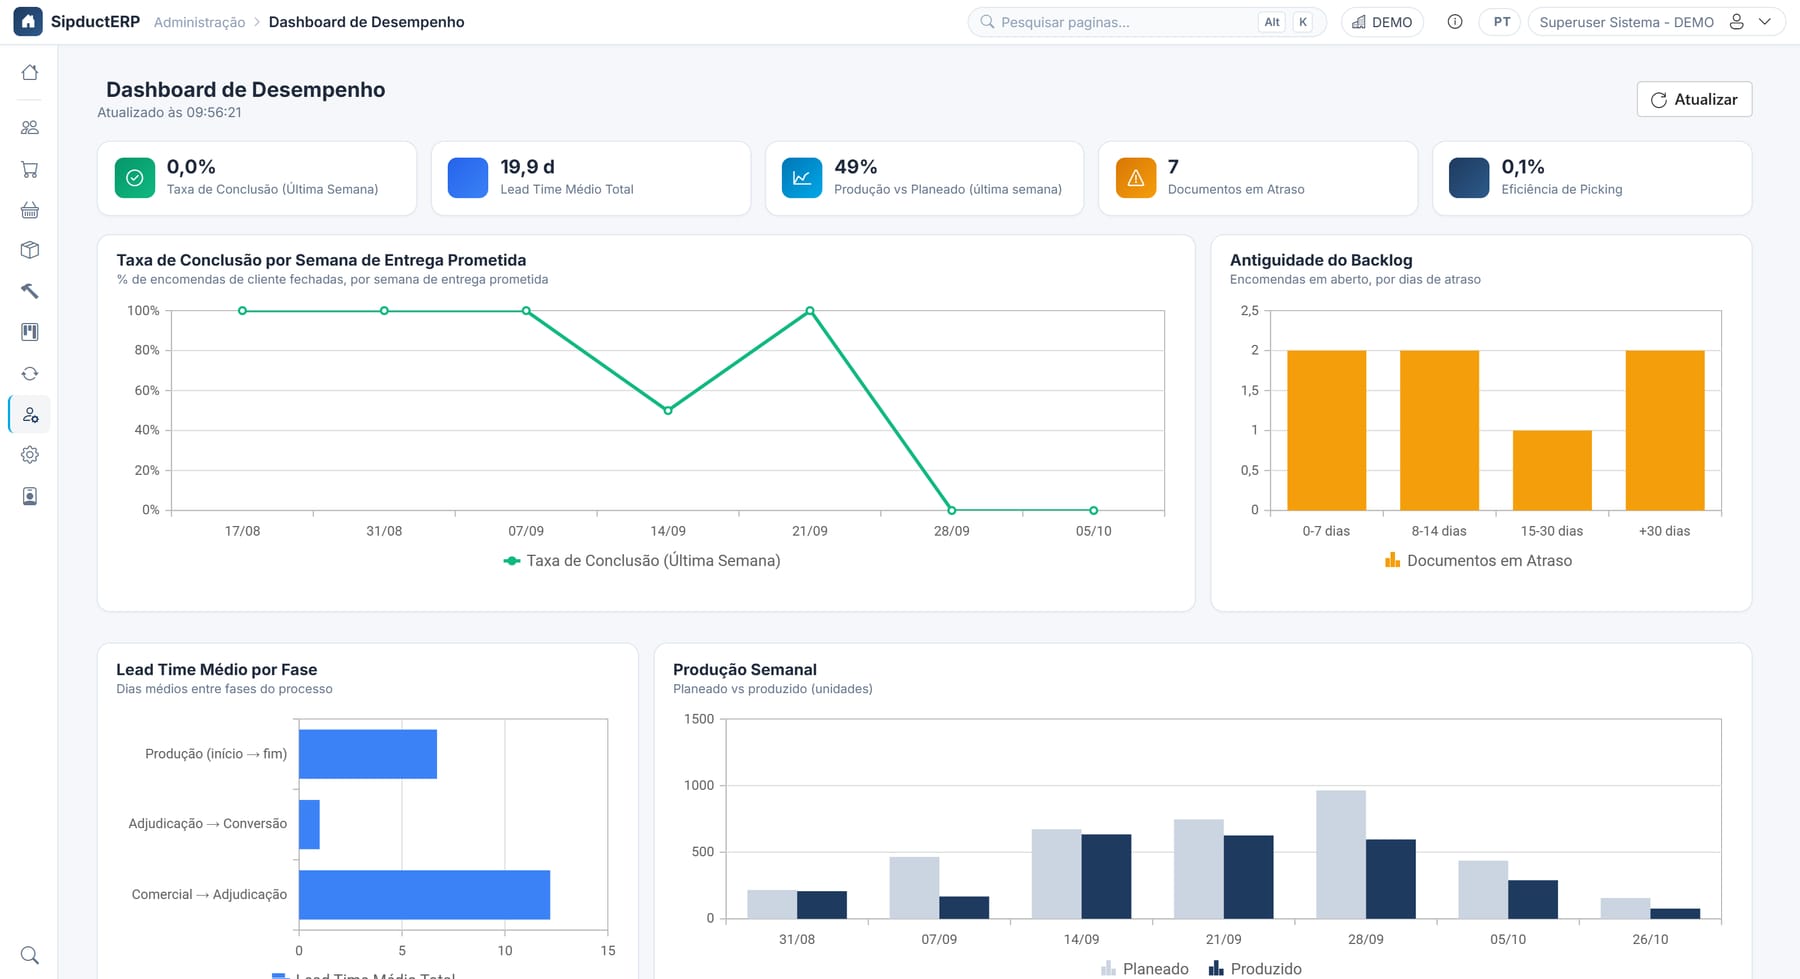Click the 15-30 dias backlog bar
The width and height of the screenshot is (1800, 979).
pyautogui.click(x=1552, y=470)
